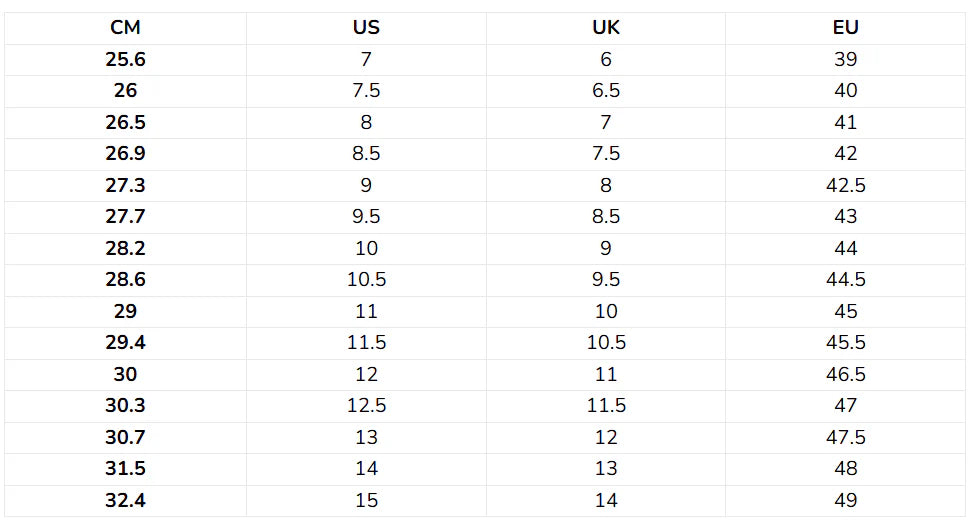This screenshot has width=973, height=526.
Task: Click the EU 49 cell
Action: (x=845, y=500)
